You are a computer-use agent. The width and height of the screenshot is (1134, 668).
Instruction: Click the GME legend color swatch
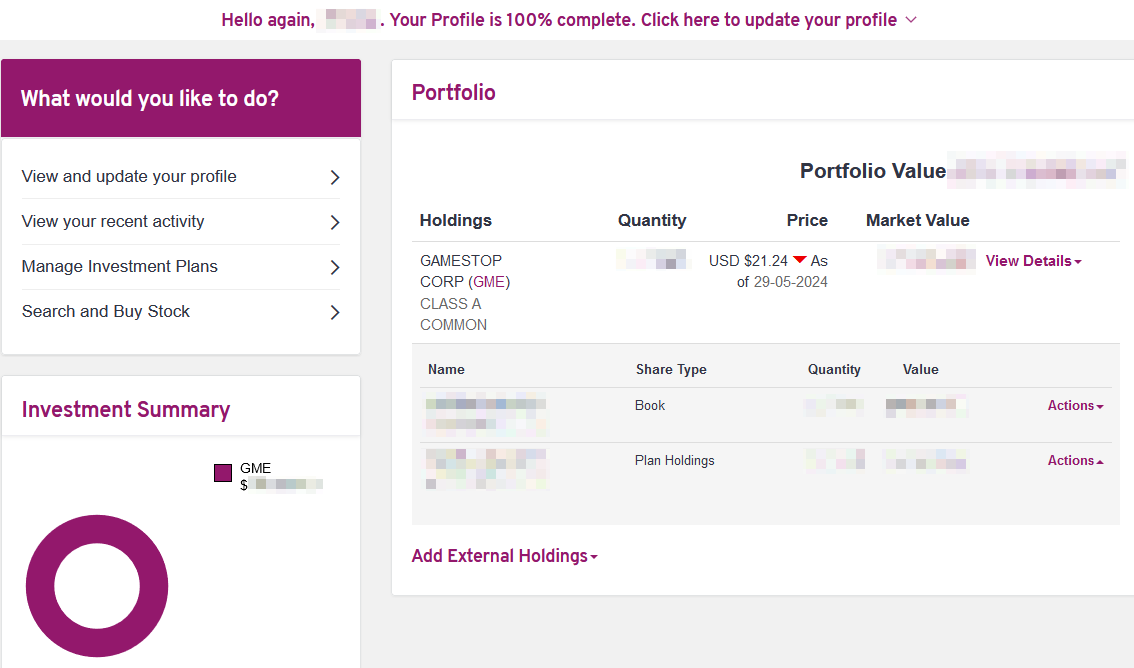pyautogui.click(x=223, y=473)
